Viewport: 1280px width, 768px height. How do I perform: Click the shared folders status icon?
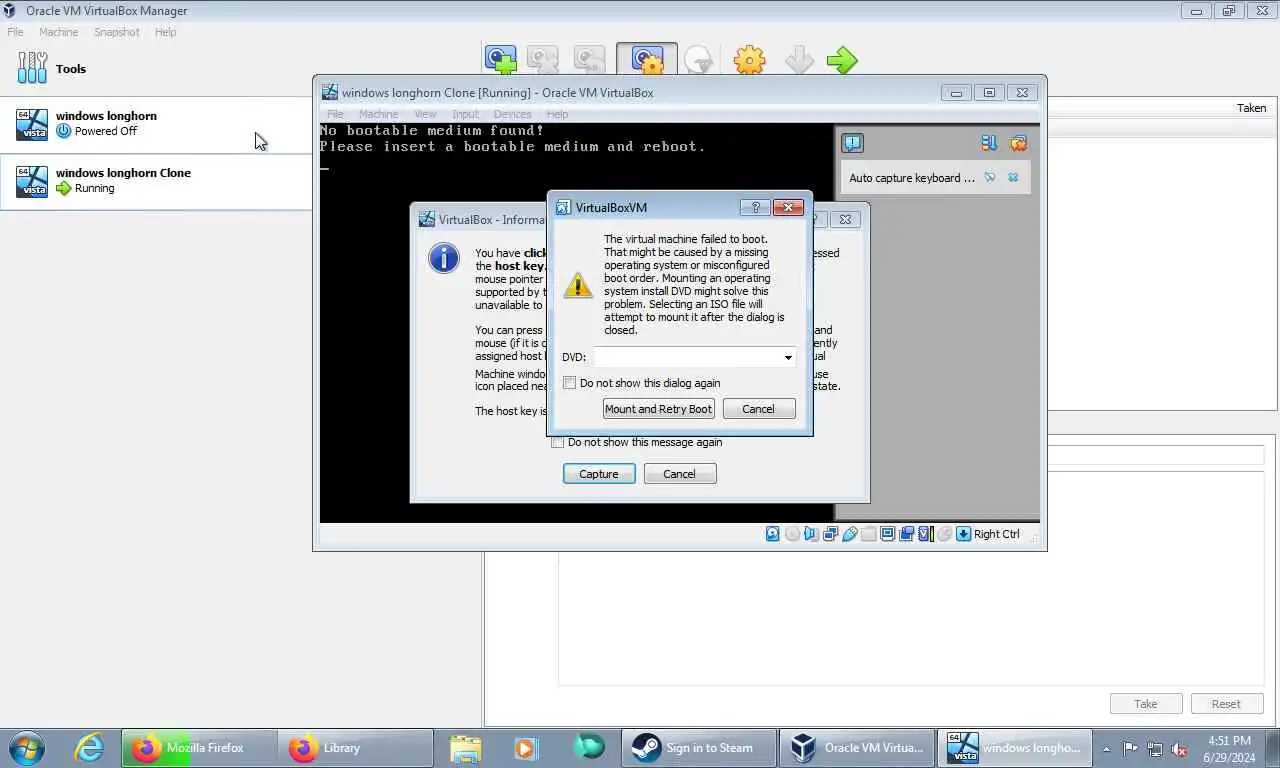point(868,534)
